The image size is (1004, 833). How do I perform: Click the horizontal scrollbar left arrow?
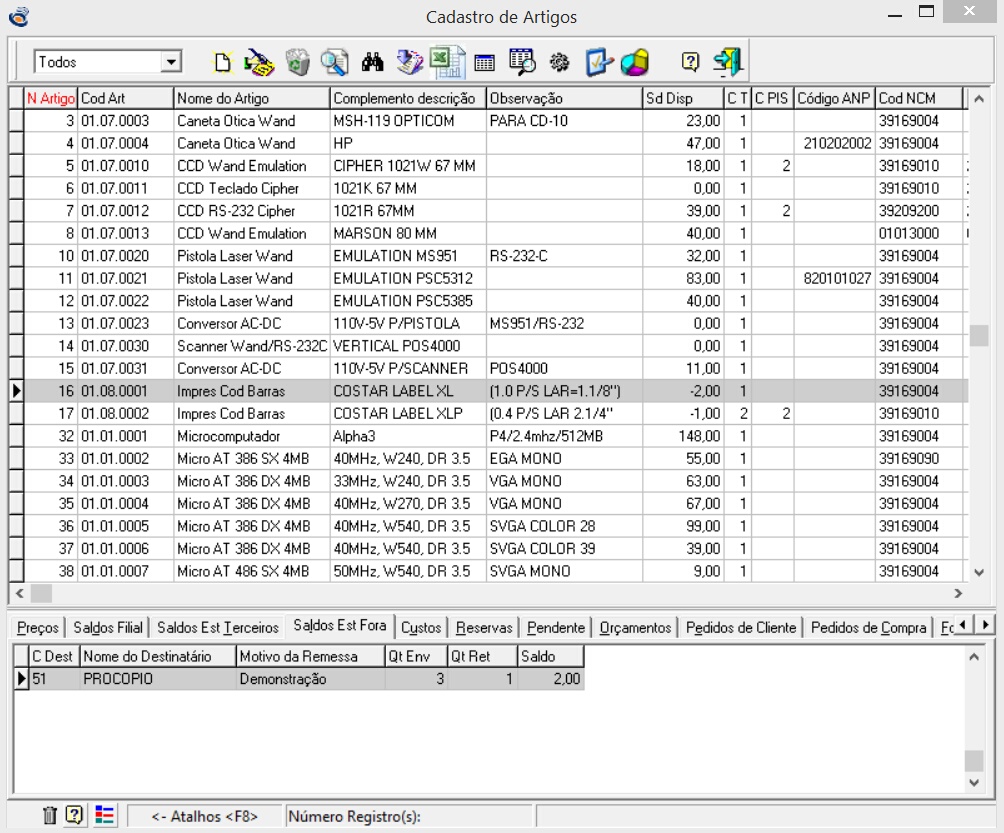click(x=20, y=594)
